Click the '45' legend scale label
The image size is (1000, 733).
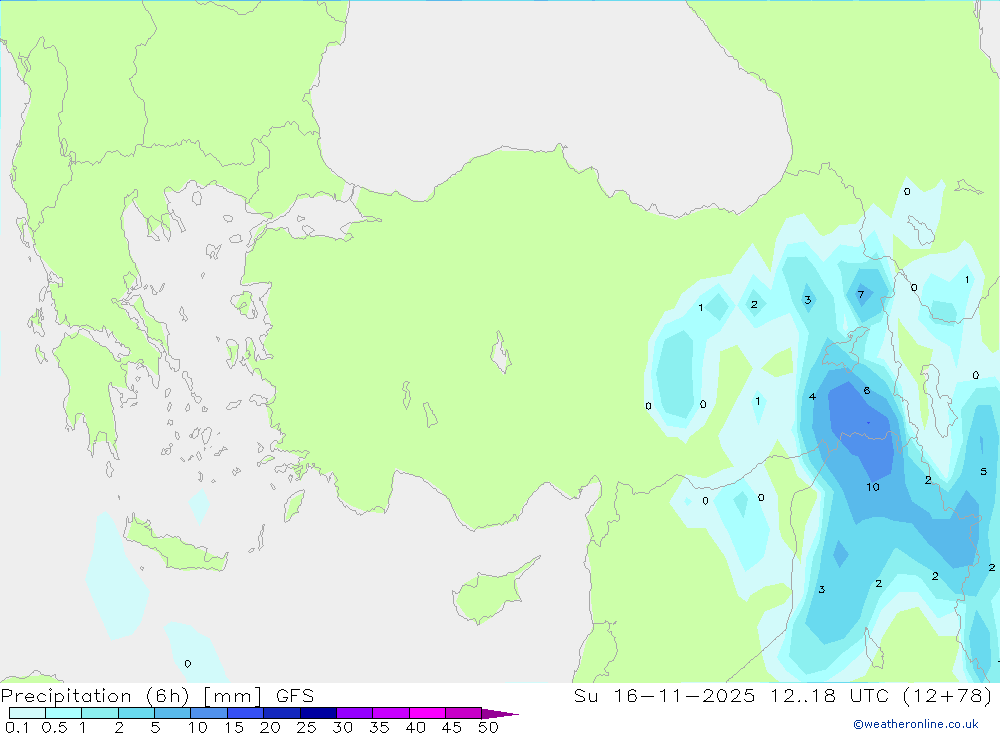pyautogui.click(x=452, y=727)
